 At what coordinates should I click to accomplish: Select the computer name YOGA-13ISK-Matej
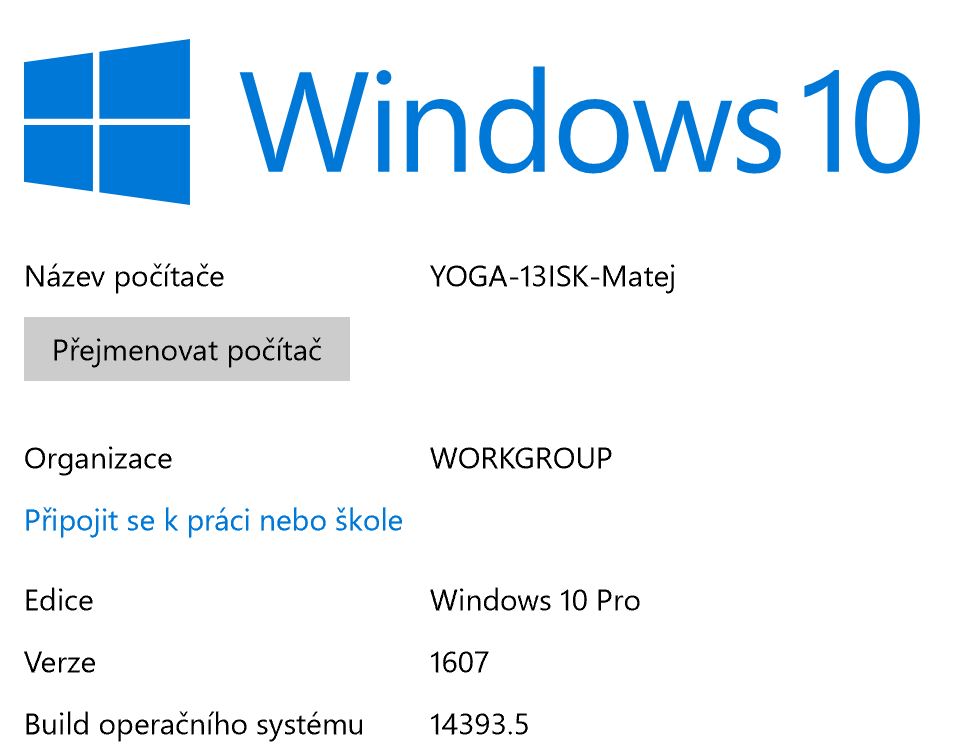point(553,277)
